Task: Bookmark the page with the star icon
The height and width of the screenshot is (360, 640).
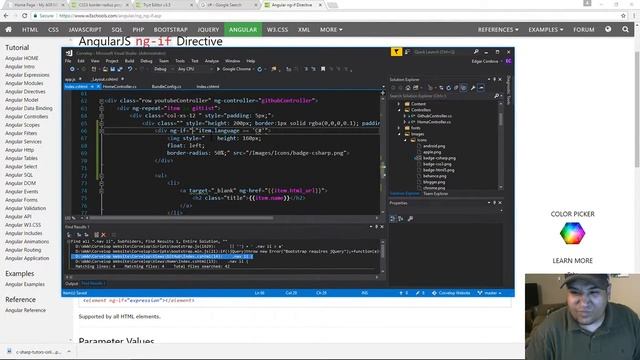Action: 623,16
